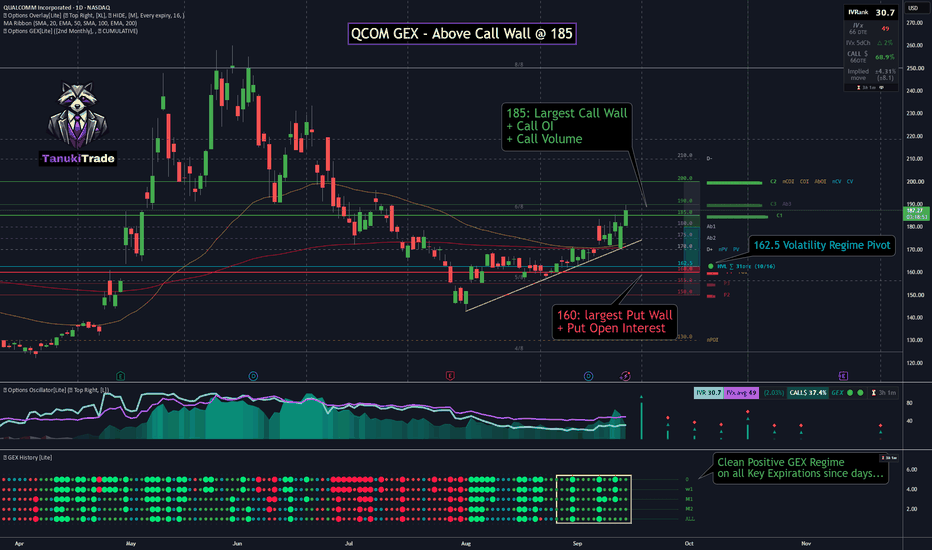
Task: Select the QUALCOMM Incorporated symbol title
Action: (37, 8)
